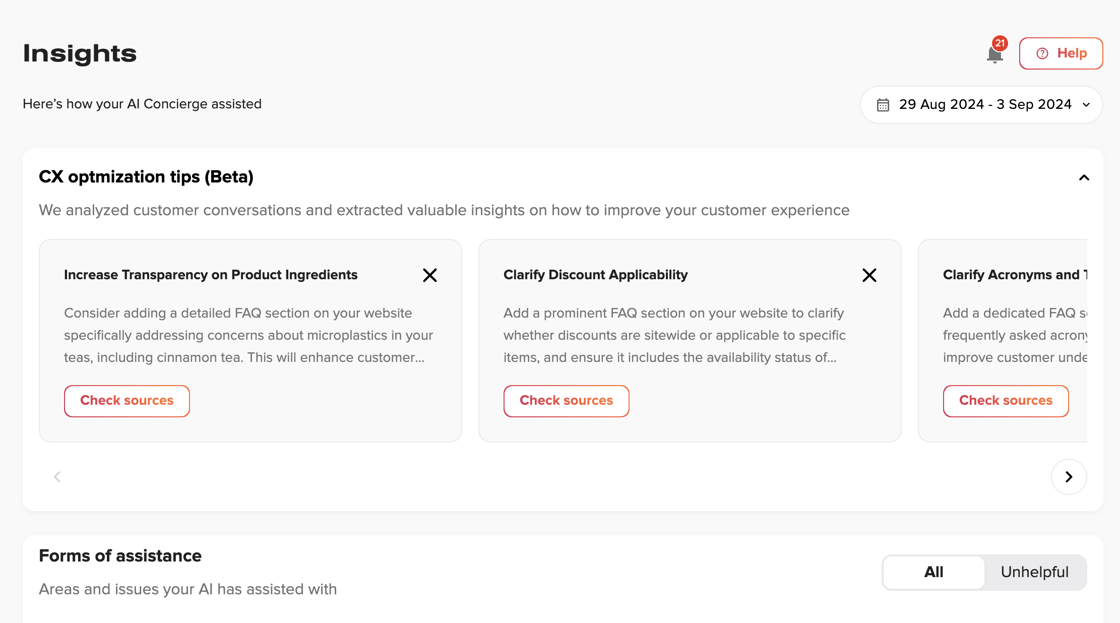
Task: Click the previous tips left arrow
Action: pos(57,477)
